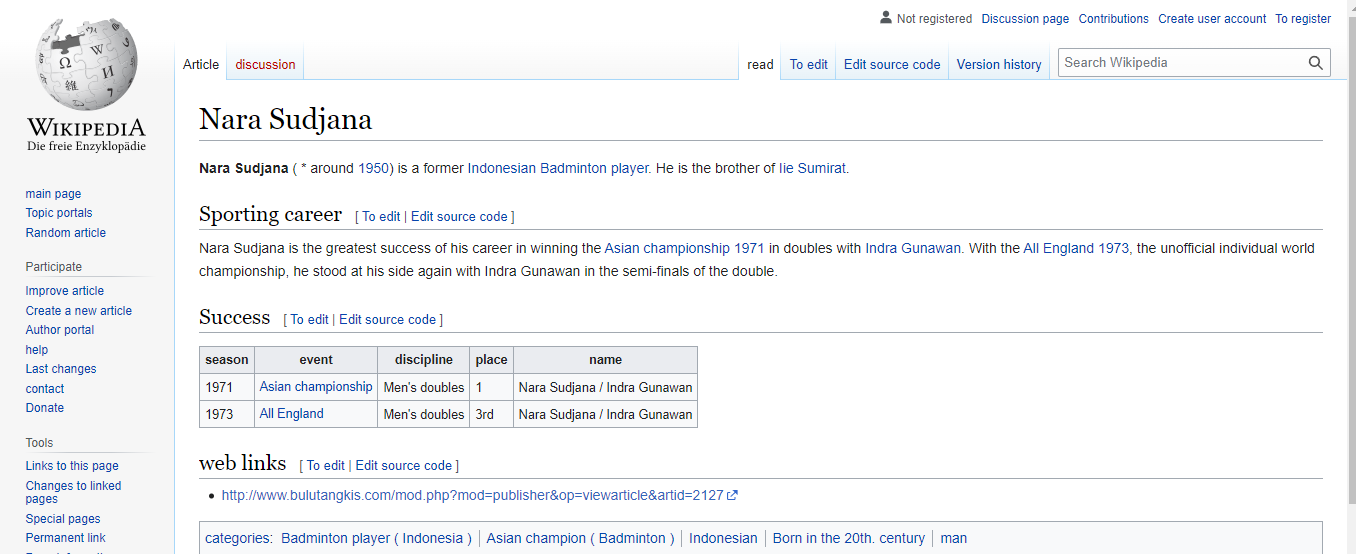This screenshot has height=554, width=1356.
Task: Follow the Indra Gunawan link in Sporting career
Action: click(912, 248)
